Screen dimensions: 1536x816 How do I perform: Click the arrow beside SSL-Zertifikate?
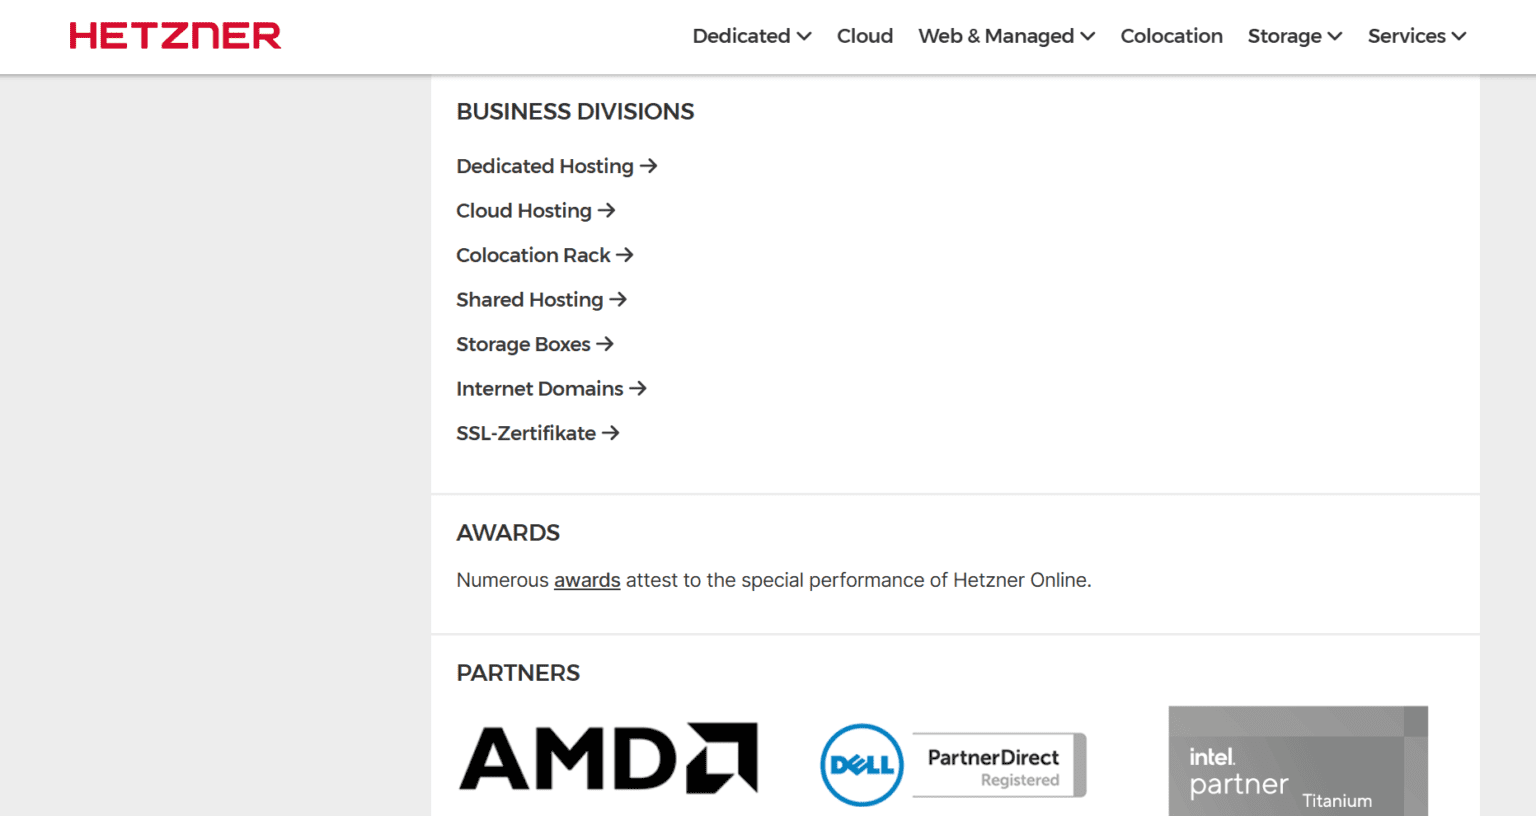[612, 433]
